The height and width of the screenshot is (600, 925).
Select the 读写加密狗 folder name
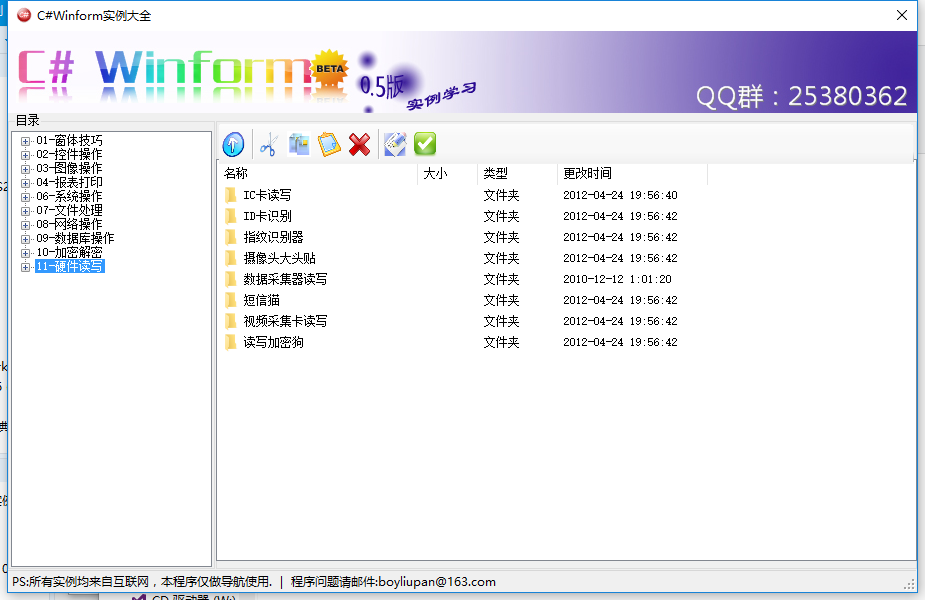click(x=273, y=342)
